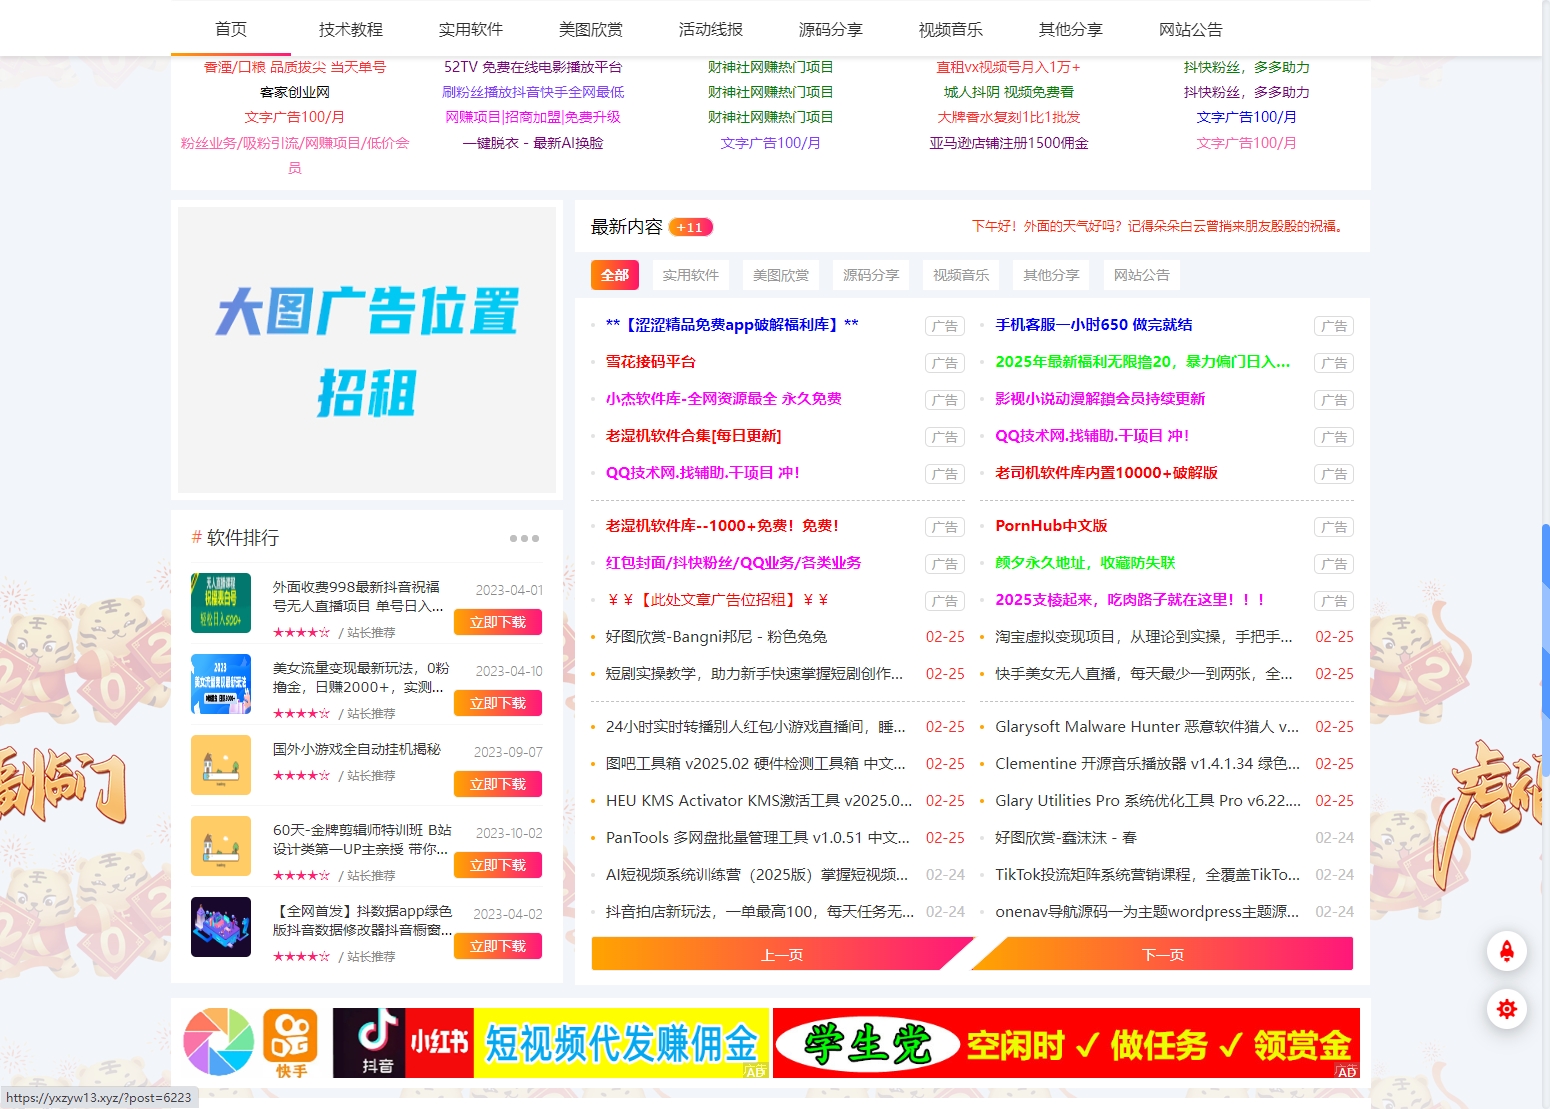
Task: Click the +11 new content badge
Action: click(x=690, y=227)
